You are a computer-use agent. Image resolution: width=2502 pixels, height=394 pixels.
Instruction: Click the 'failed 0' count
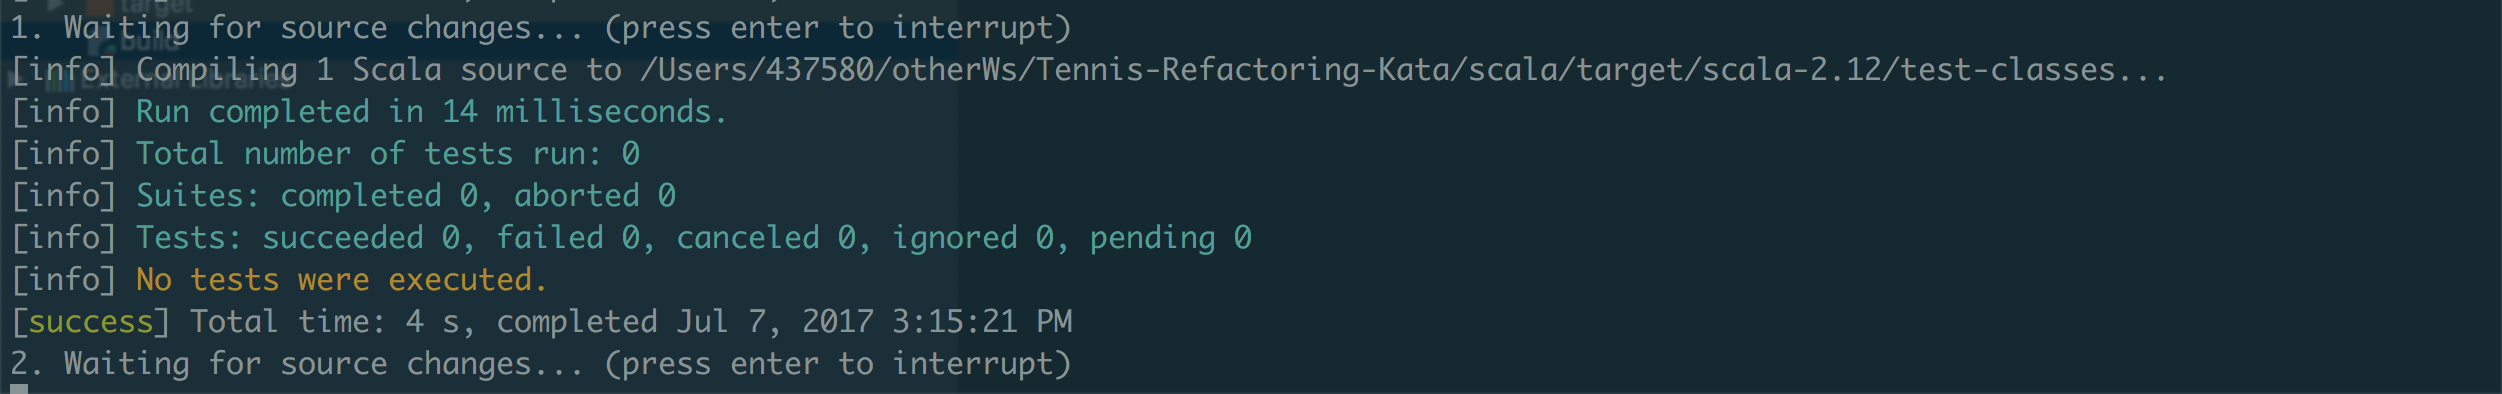[575, 238]
